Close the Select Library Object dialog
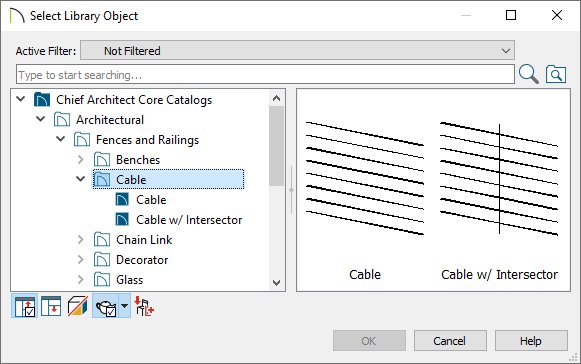This screenshot has width=581, height=364. click(x=557, y=15)
